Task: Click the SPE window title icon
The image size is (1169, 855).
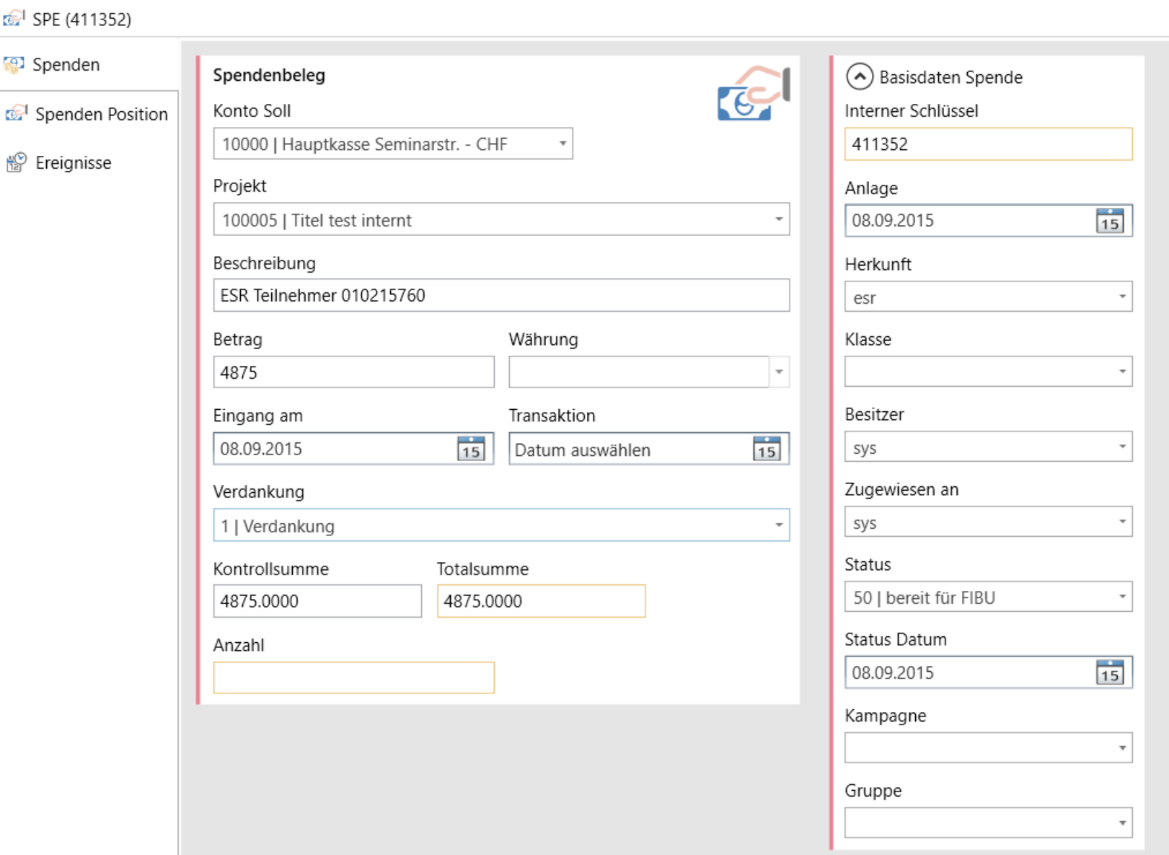Action: pyautogui.click(x=16, y=19)
